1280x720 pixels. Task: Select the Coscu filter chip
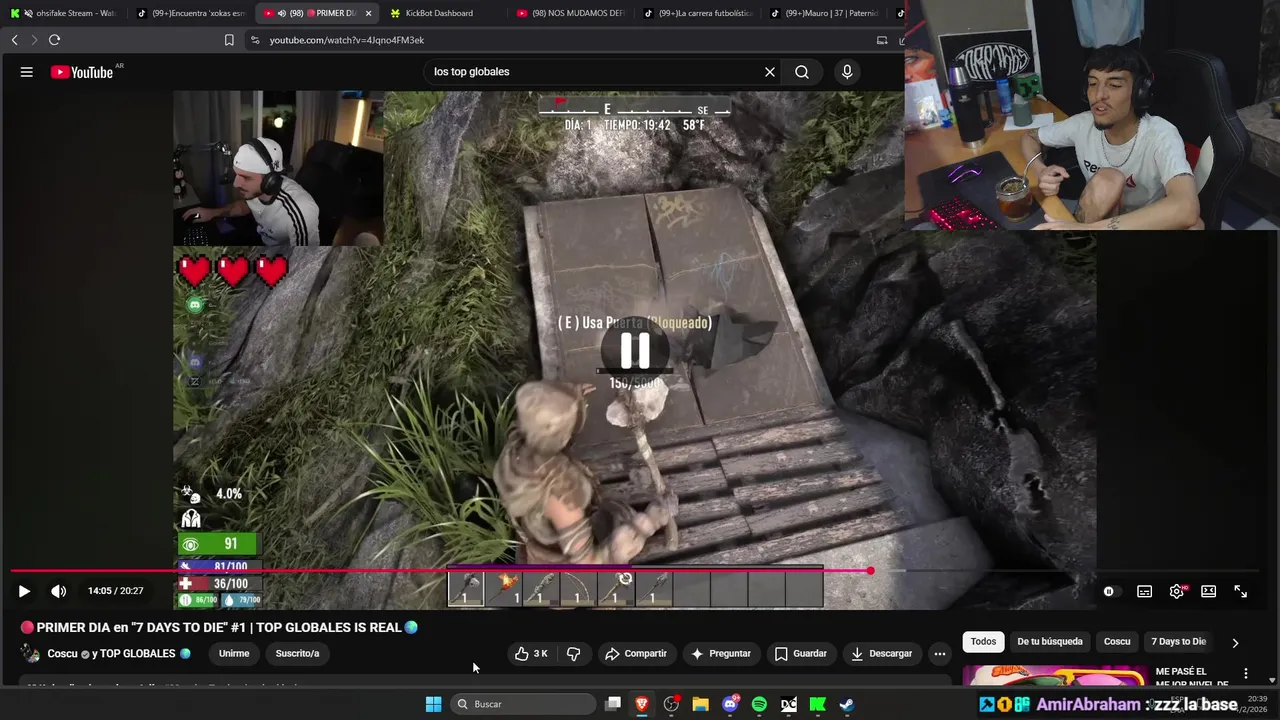pos(1117,642)
